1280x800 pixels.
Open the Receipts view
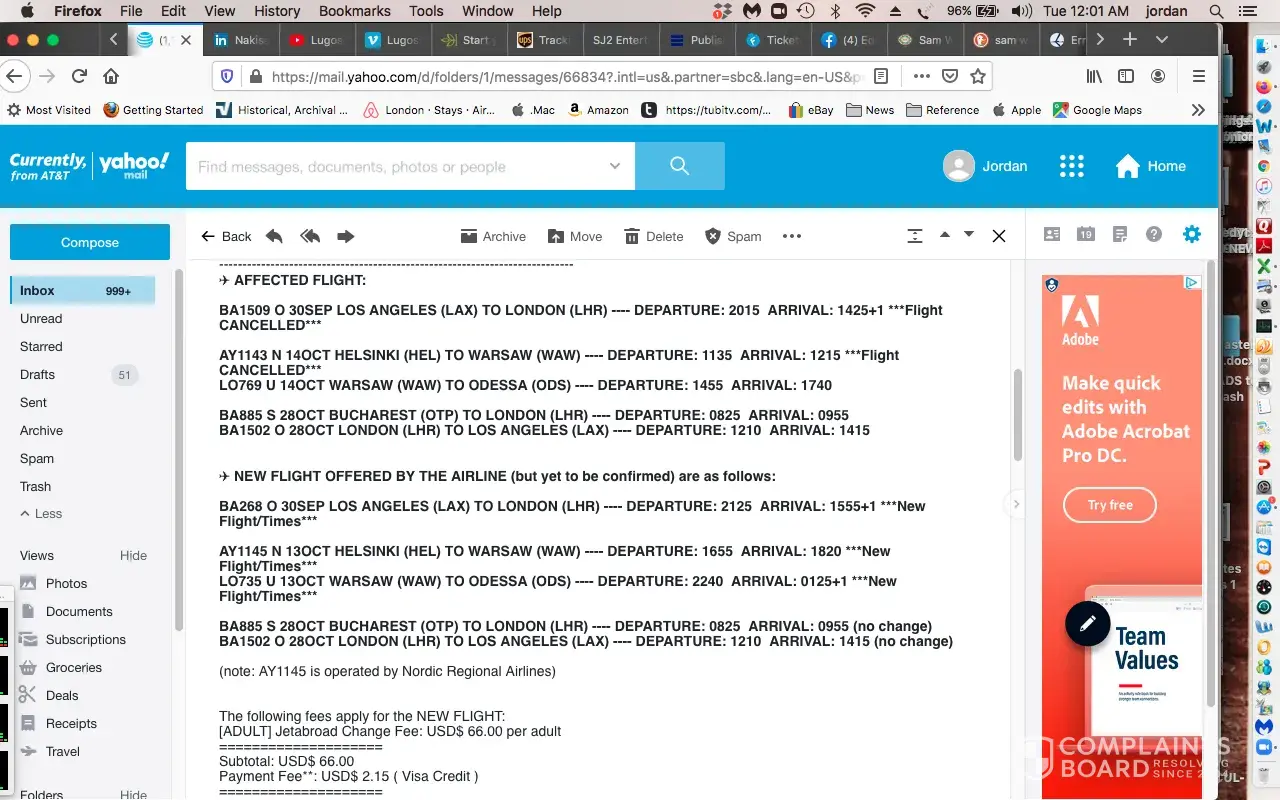coord(71,723)
